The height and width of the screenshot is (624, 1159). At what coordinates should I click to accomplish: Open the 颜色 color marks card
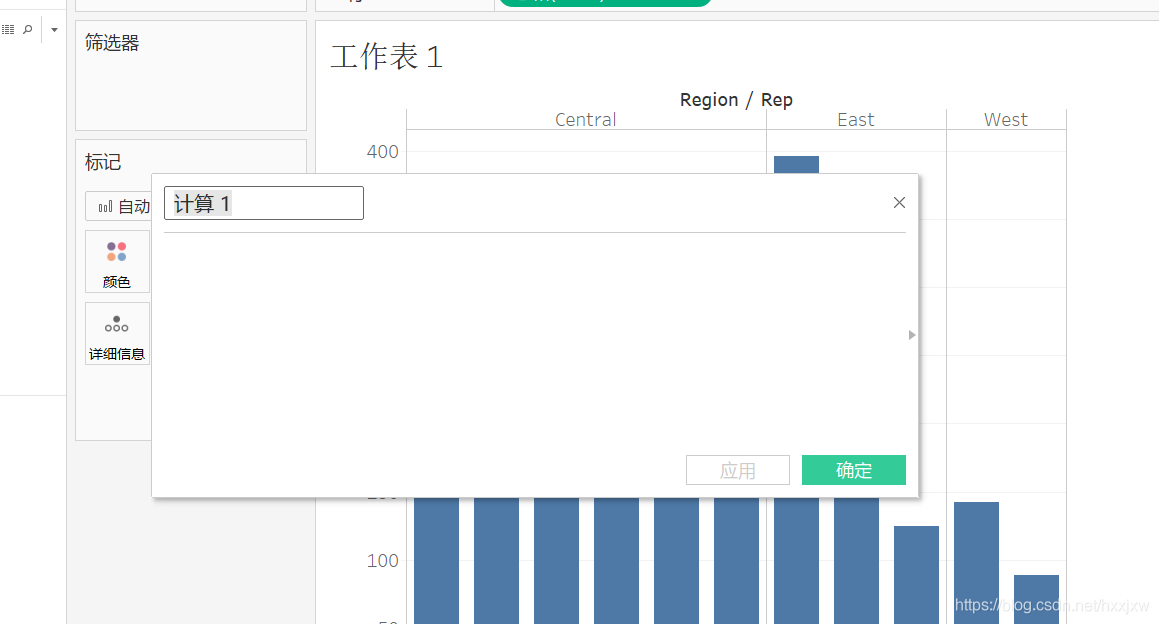[117, 262]
